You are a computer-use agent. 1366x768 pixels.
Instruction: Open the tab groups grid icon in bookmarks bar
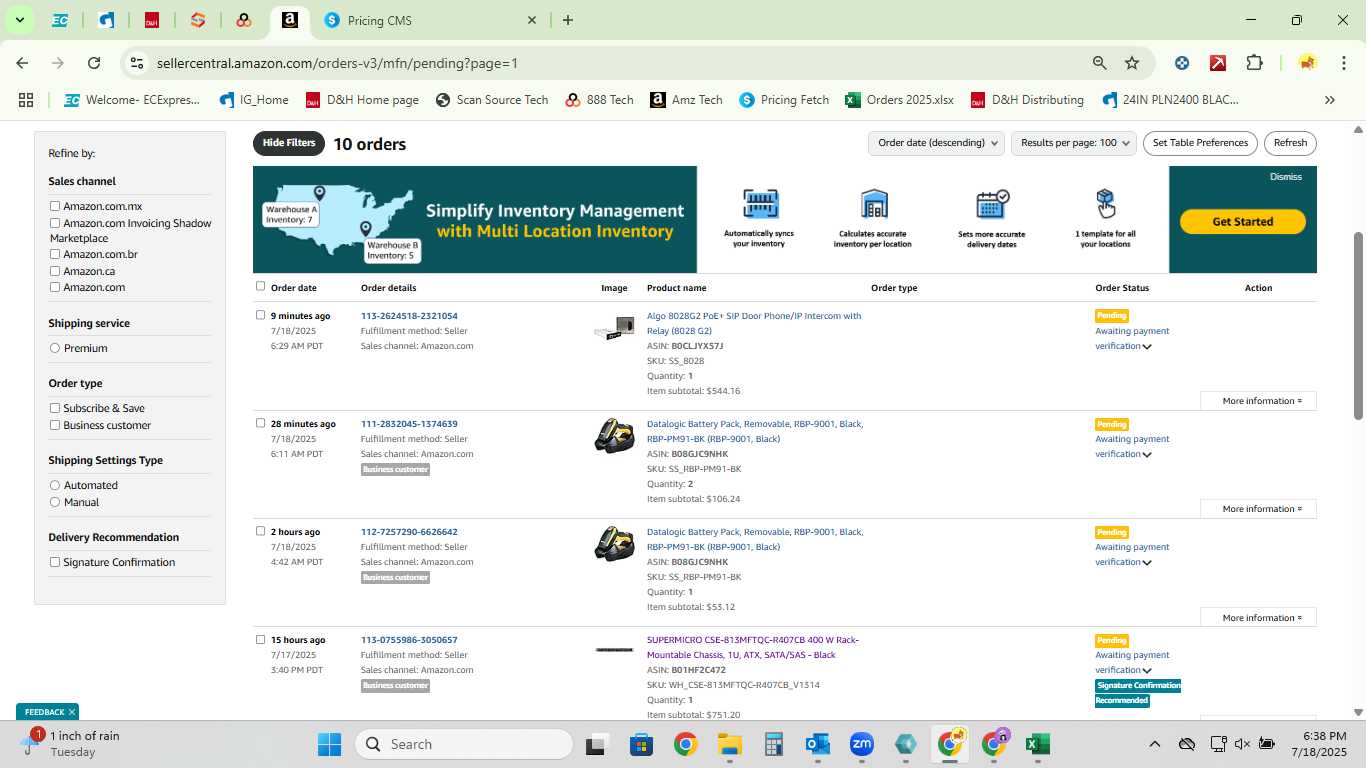(x=26, y=100)
